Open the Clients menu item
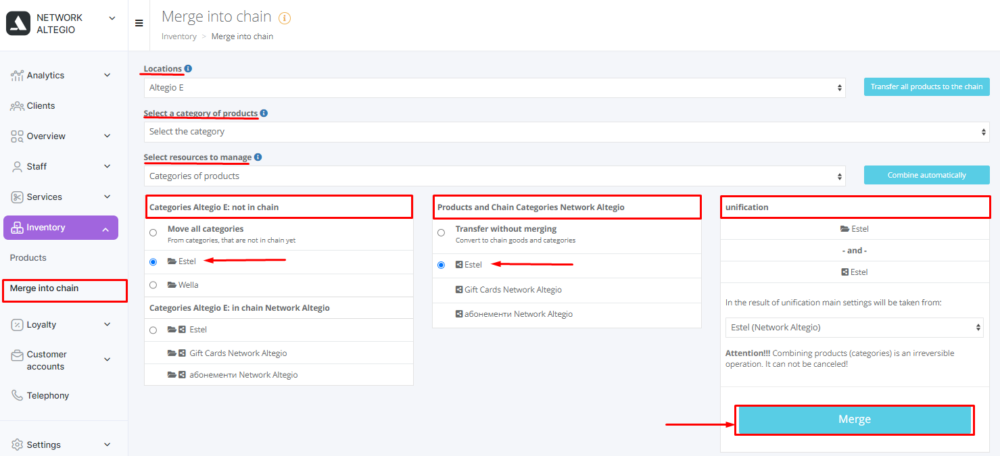Viewport: 1000px width, 456px height. (41, 106)
